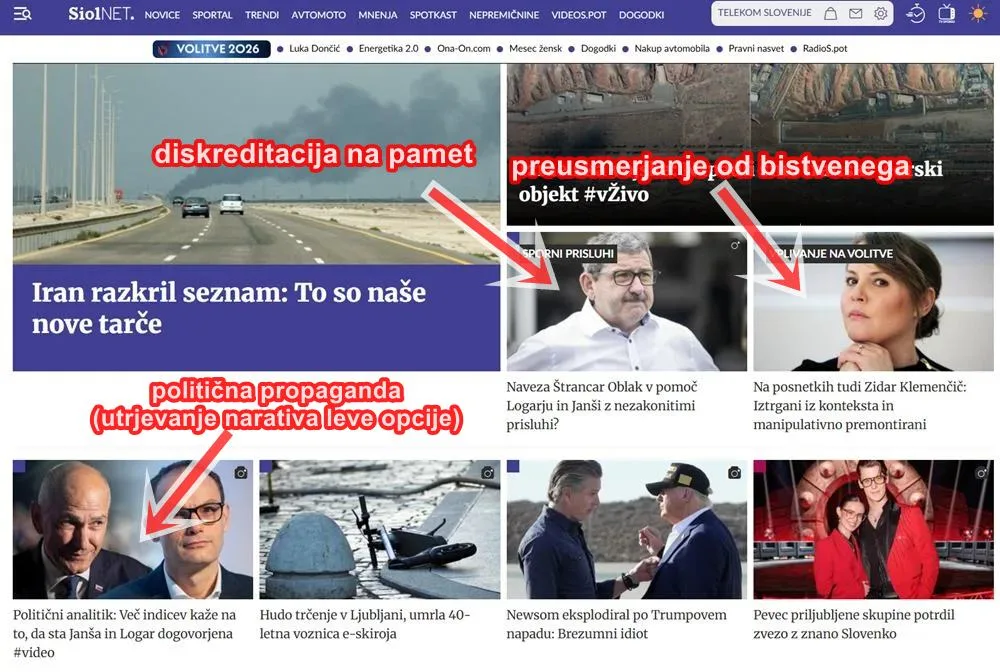Image resolution: width=1000 pixels, height=672 pixels.
Task: Open the settings gear icon
Action: pyautogui.click(x=880, y=14)
